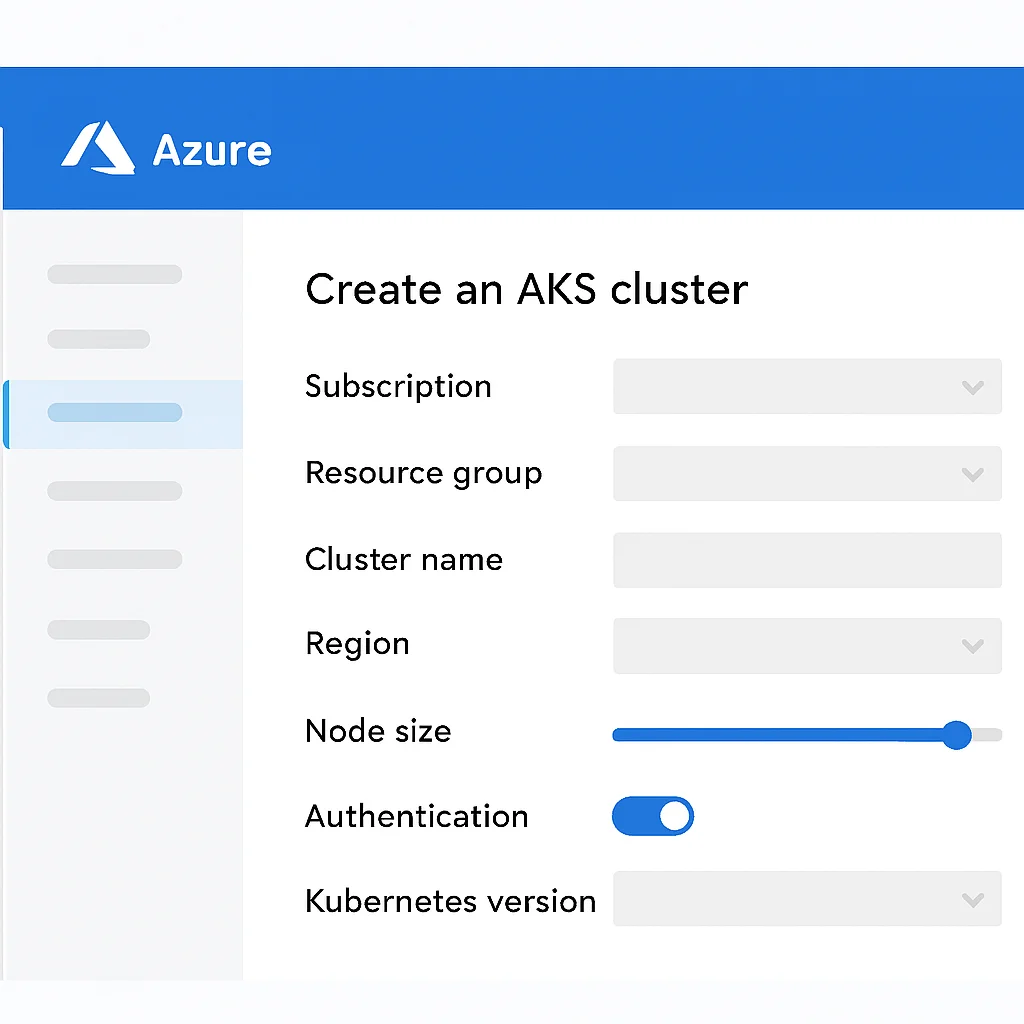Image resolution: width=1024 pixels, height=1024 pixels.
Task: Click the Node size slider handle
Action: point(957,735)
